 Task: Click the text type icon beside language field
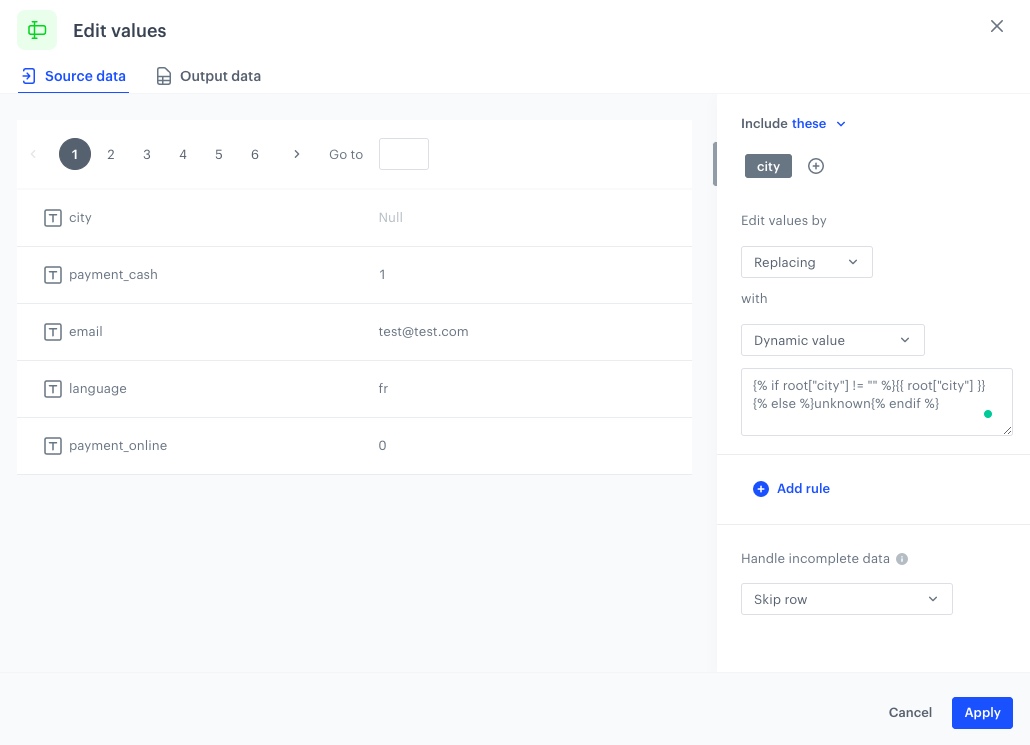(53, 388)
